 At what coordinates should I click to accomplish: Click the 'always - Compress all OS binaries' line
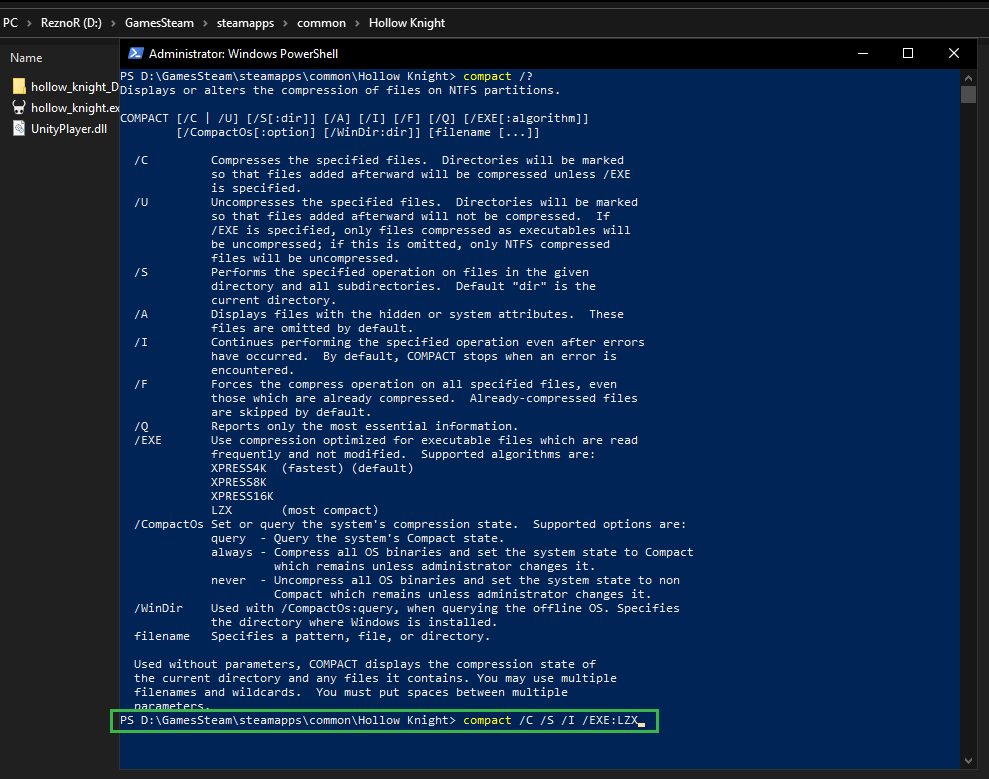[452, 552]
